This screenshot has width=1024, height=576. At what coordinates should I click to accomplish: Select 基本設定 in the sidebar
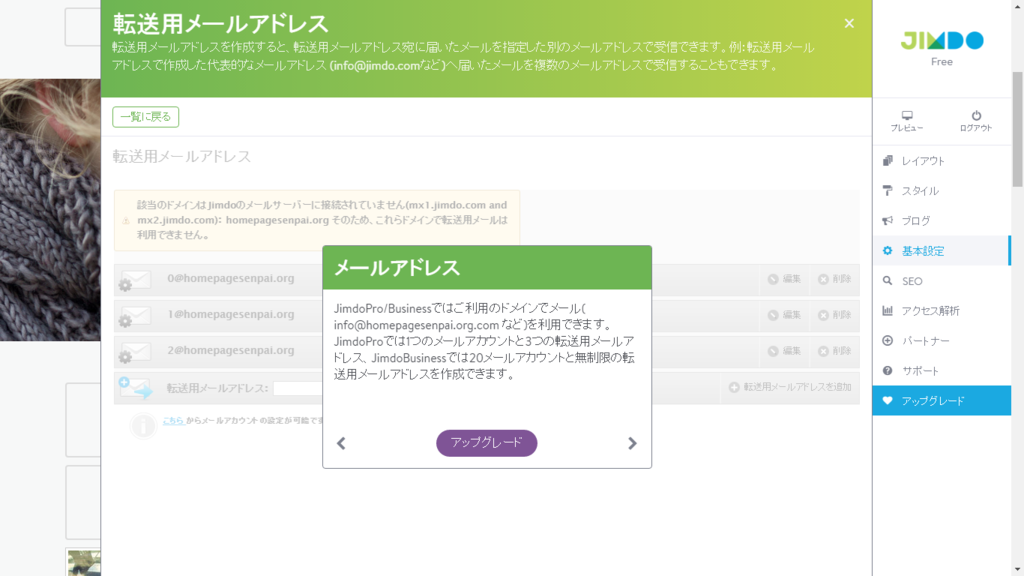942,251
